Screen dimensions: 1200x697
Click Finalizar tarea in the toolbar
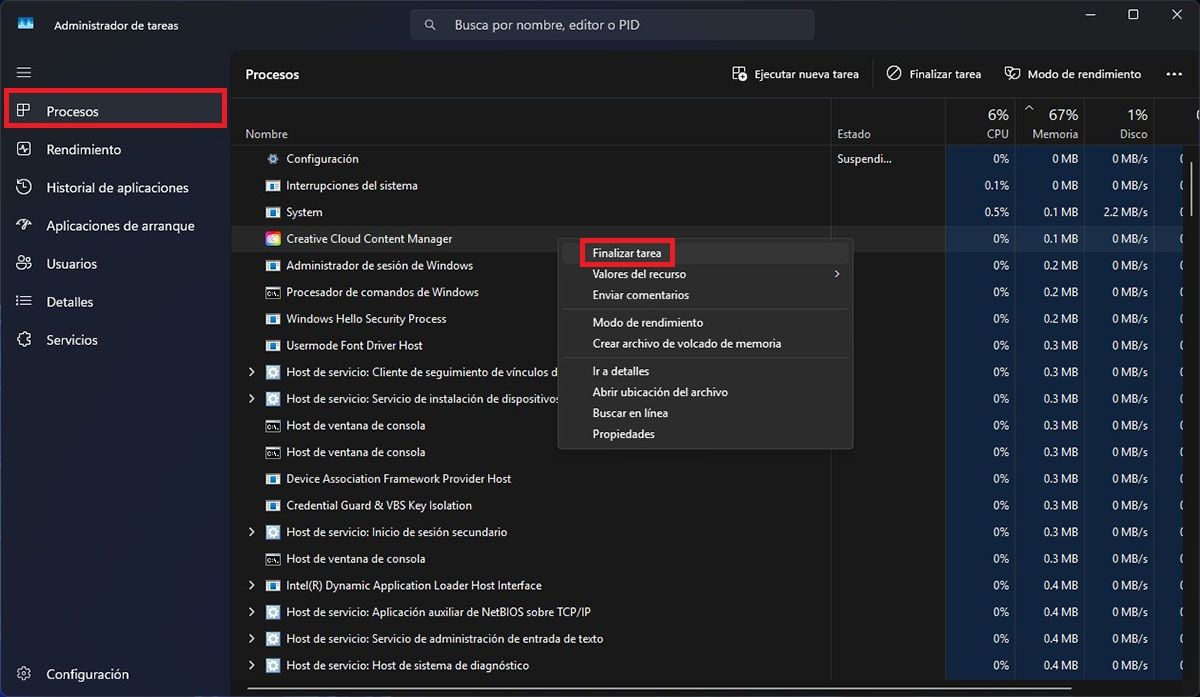(934, 74)
